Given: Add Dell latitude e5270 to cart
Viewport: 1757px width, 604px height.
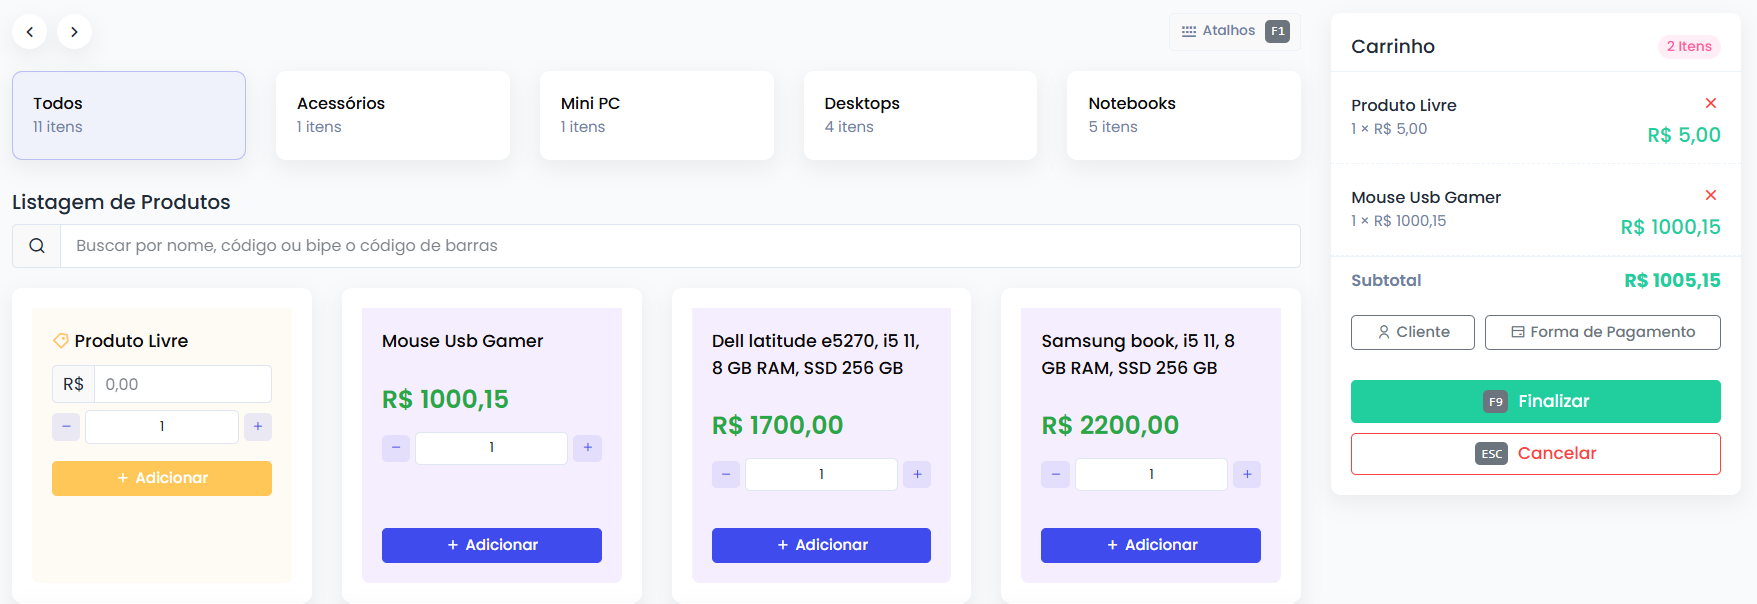Looking at the screenshot, I should [821, 545].
